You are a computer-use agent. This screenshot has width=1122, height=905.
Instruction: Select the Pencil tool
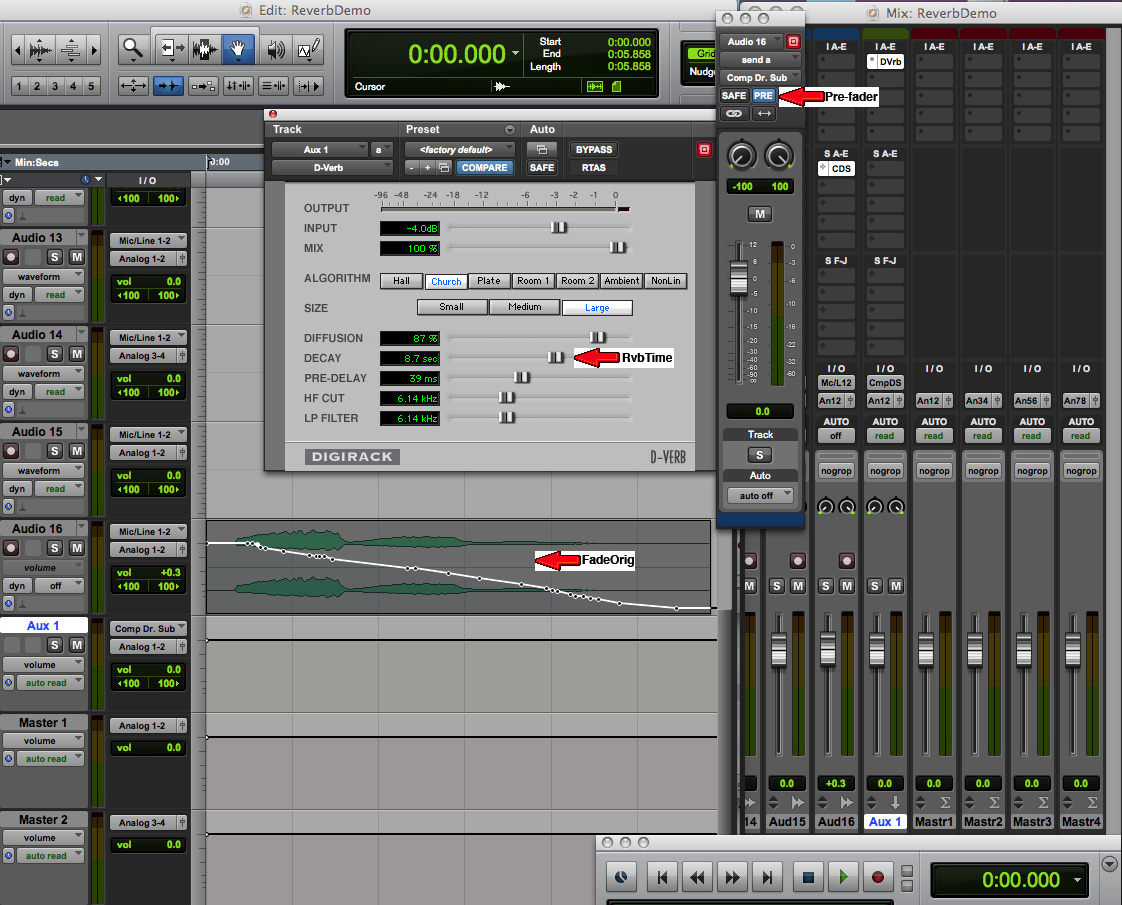click(309, 48)
